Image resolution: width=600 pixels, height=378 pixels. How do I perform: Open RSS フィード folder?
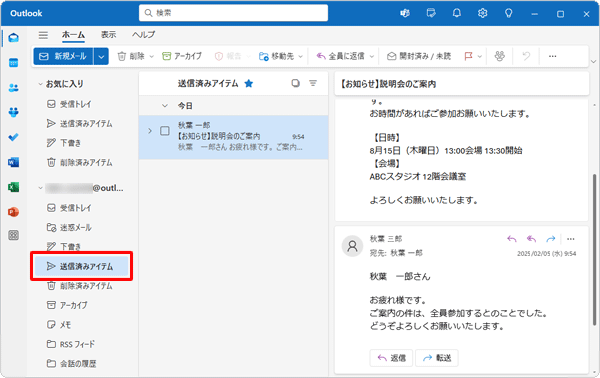[70, 344]
